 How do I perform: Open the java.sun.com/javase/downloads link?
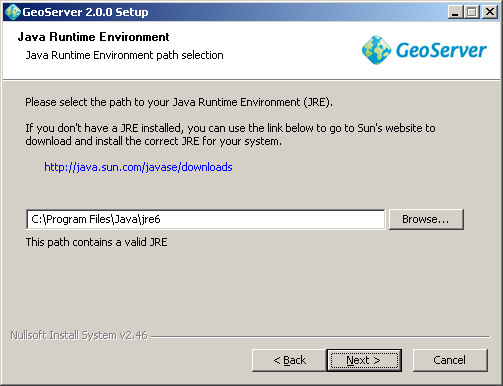pyautogui.click(x=138, y=167)
